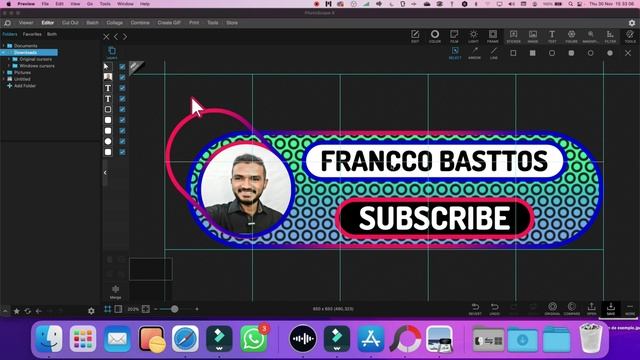Toggle visibility of second text layer
This screenshot has height=360, width=640.
(x=122, y=98)
